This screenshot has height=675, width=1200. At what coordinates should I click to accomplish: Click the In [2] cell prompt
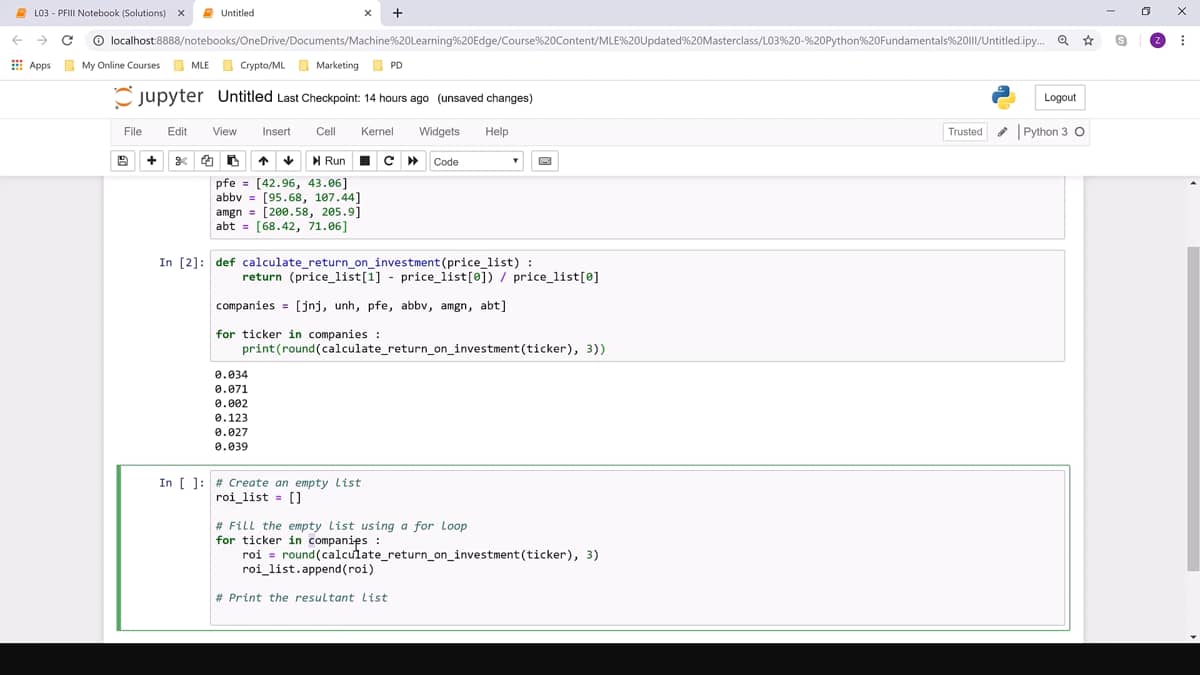tap(183, 263)
